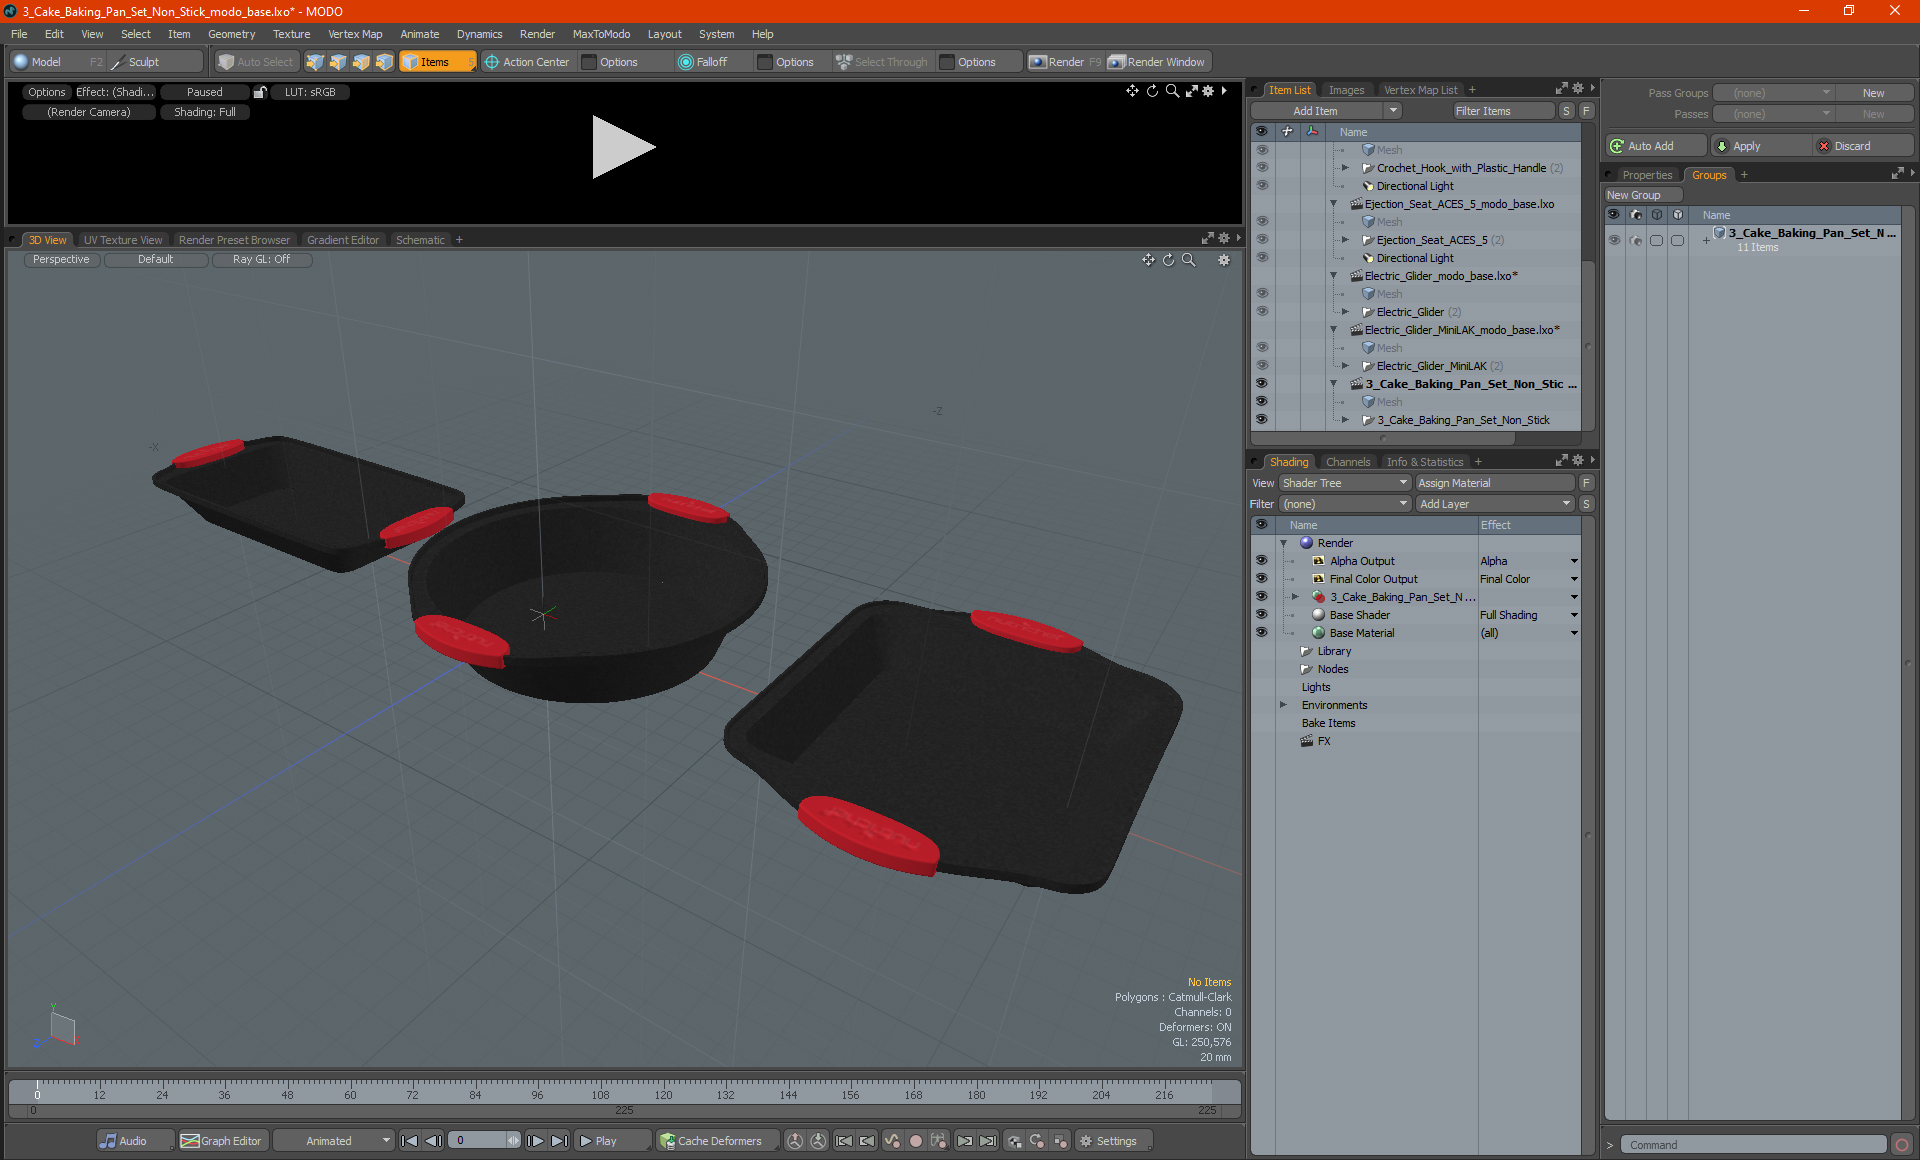This screenshot has width=1920, height=1160.
Task: Click the Auto Add button
Action: coord(1656,146)
